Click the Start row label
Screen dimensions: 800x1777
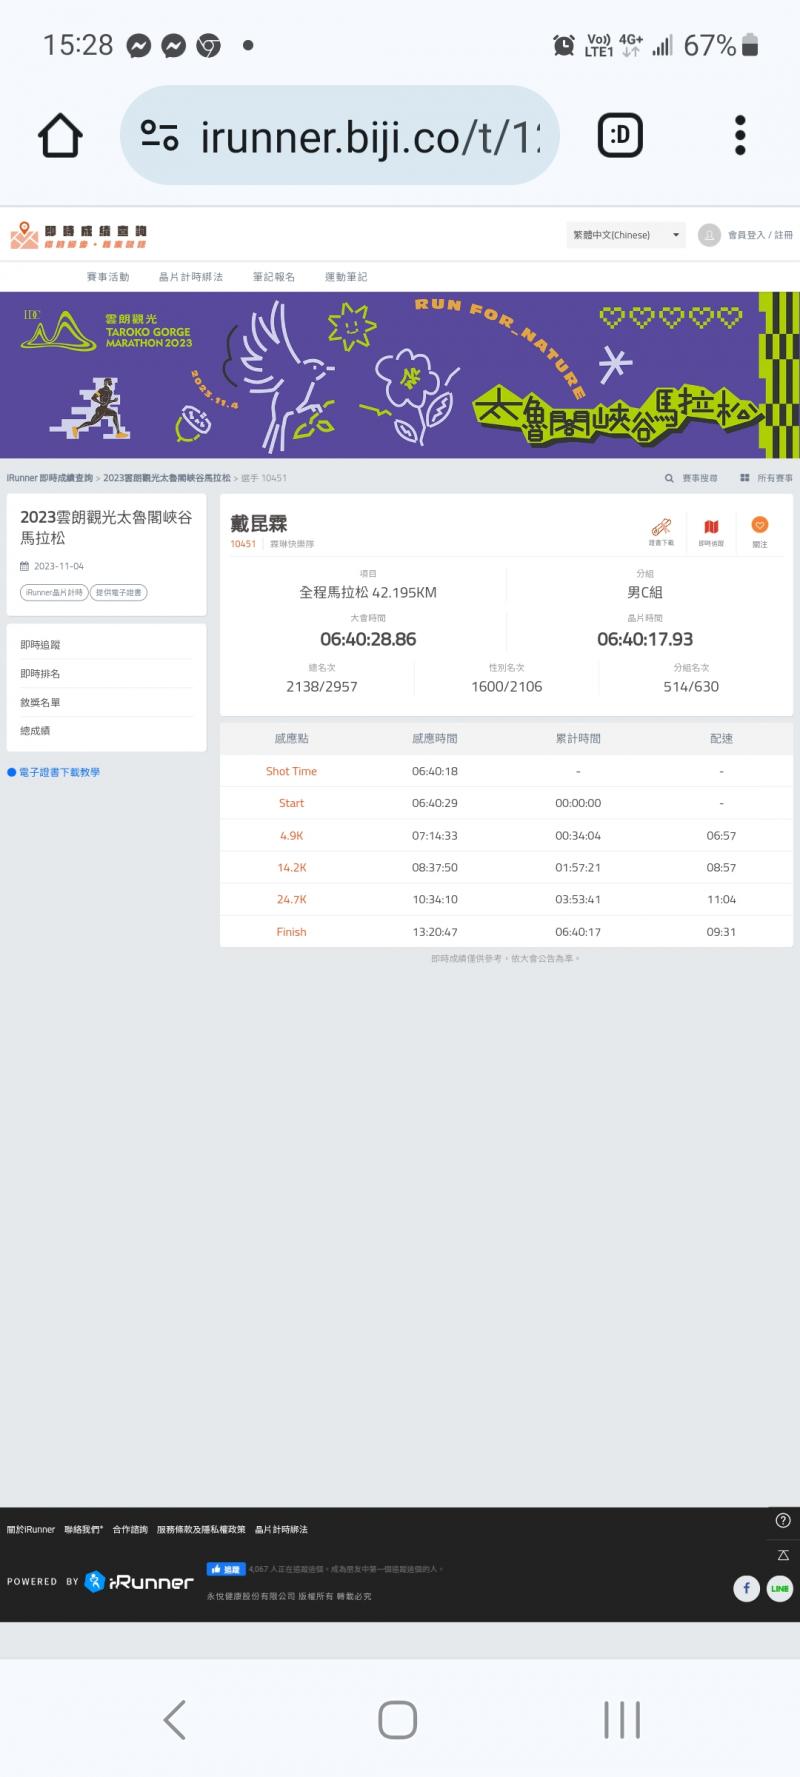coord(291,803)
